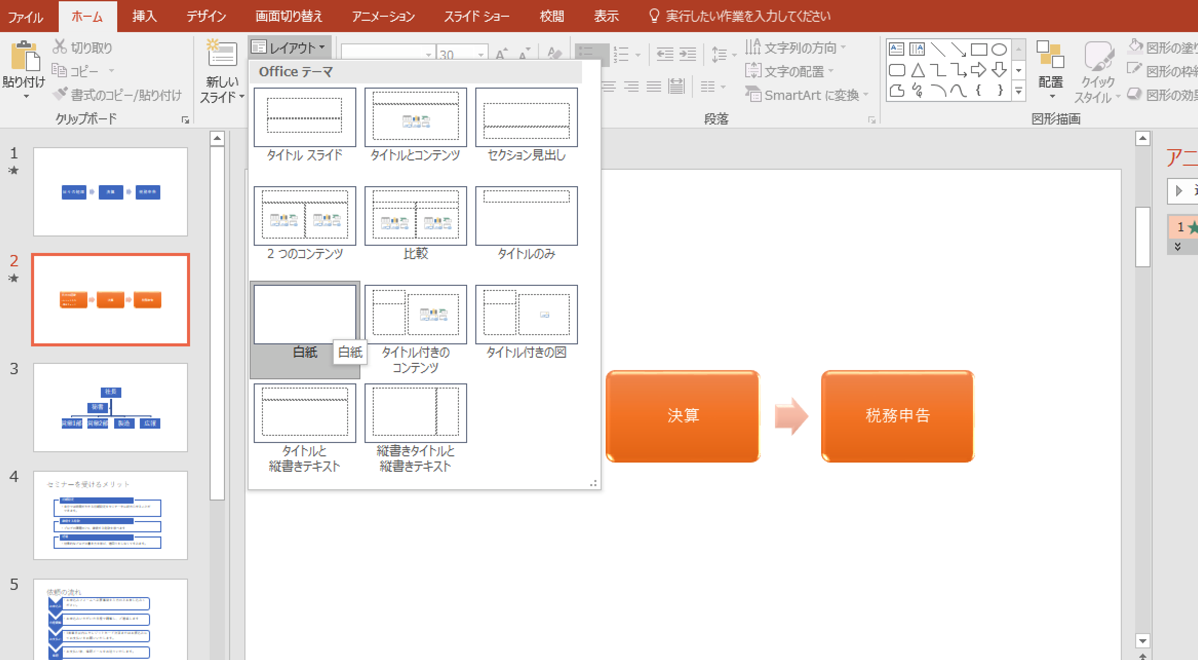Pick the freeform scribble shape
Image resolution: width=1198 pixels, height=660 pixels.
pos(918,90)
